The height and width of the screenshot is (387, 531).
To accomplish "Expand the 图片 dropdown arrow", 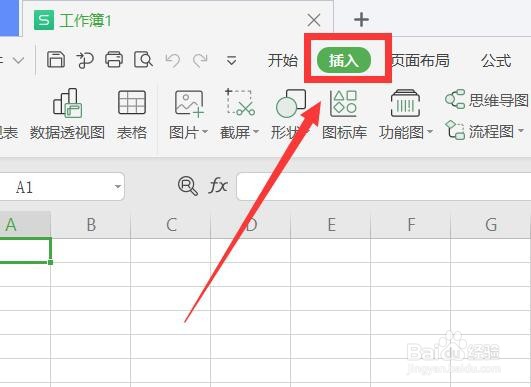I will coord(205,131).
